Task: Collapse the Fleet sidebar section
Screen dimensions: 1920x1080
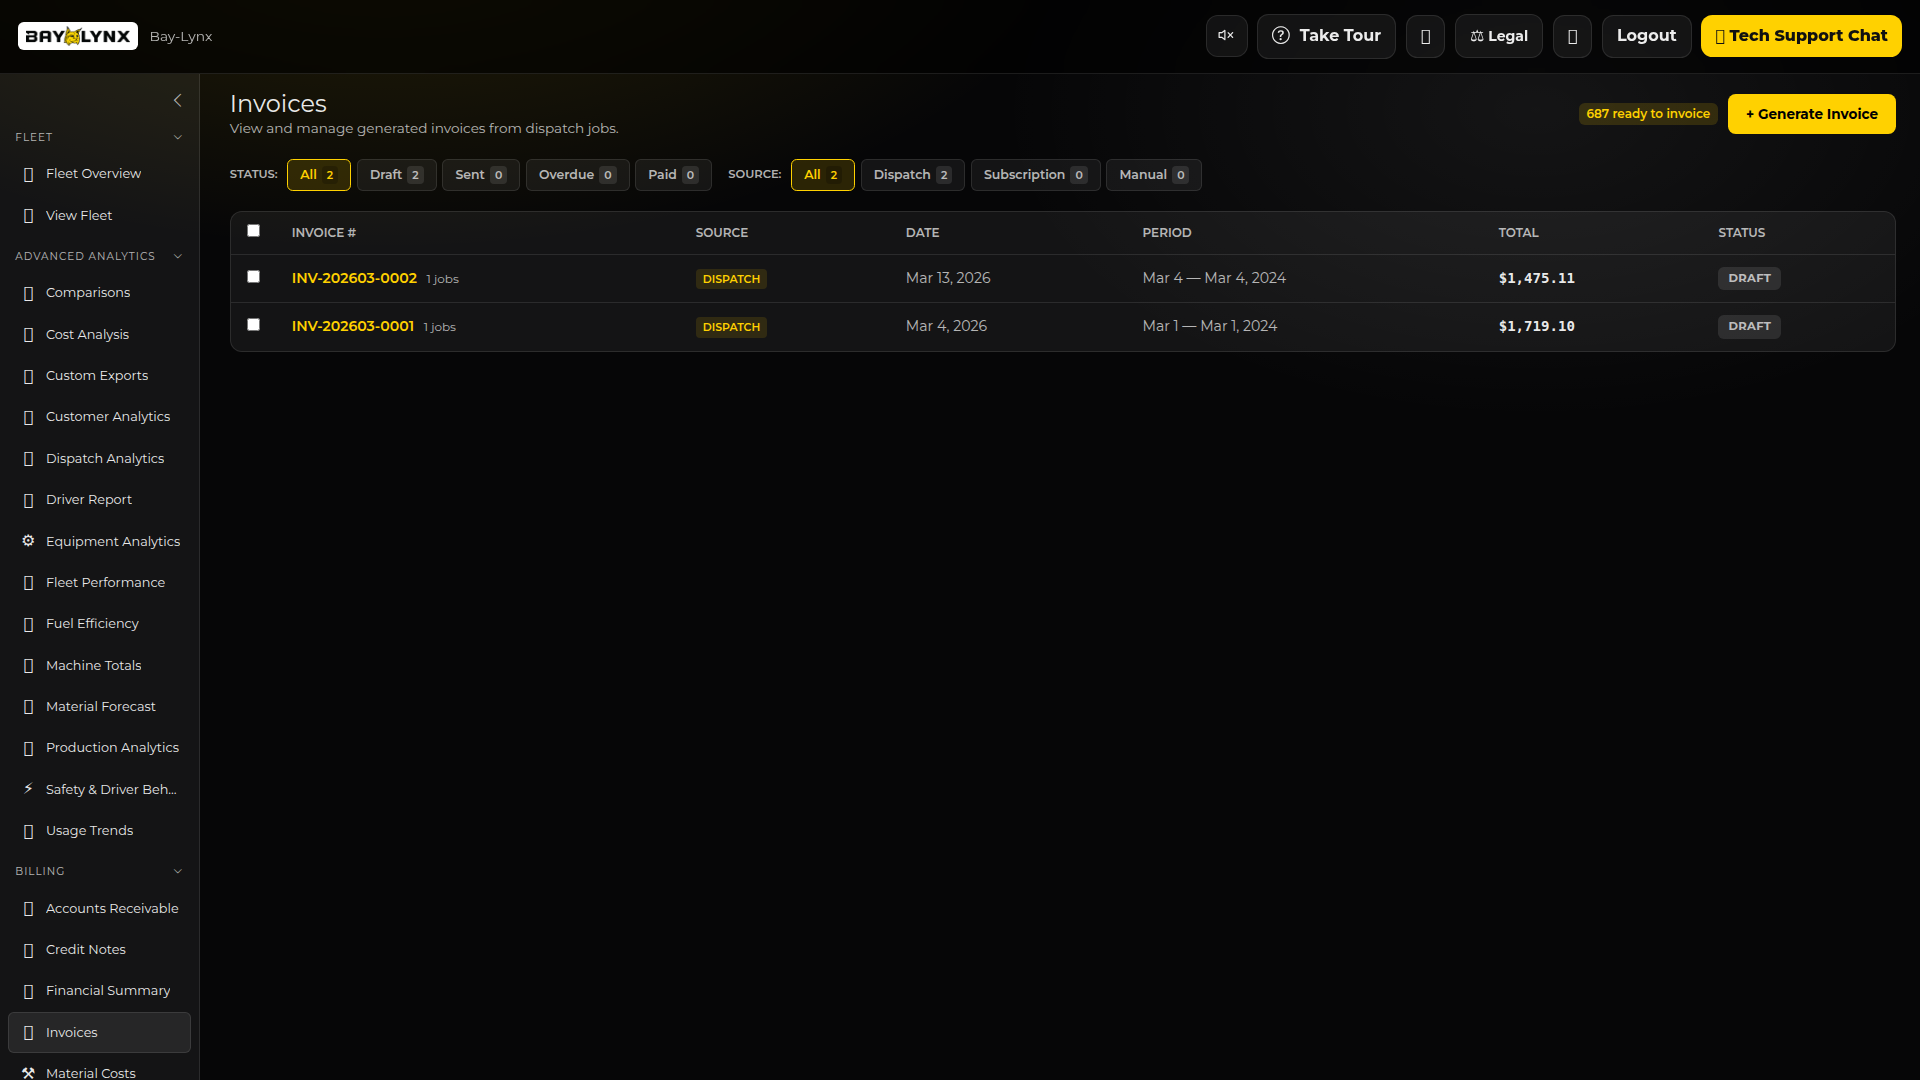Action: click(x=178, y=137)
